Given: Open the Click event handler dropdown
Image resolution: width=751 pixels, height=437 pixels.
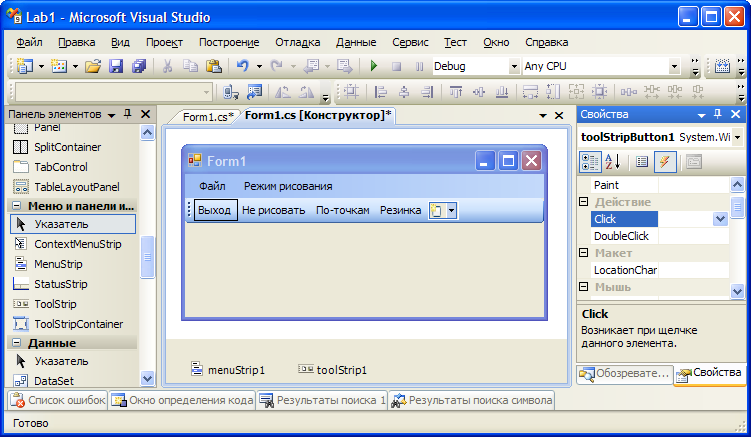Looking at the screenshot, I should [x=720, y=219].
